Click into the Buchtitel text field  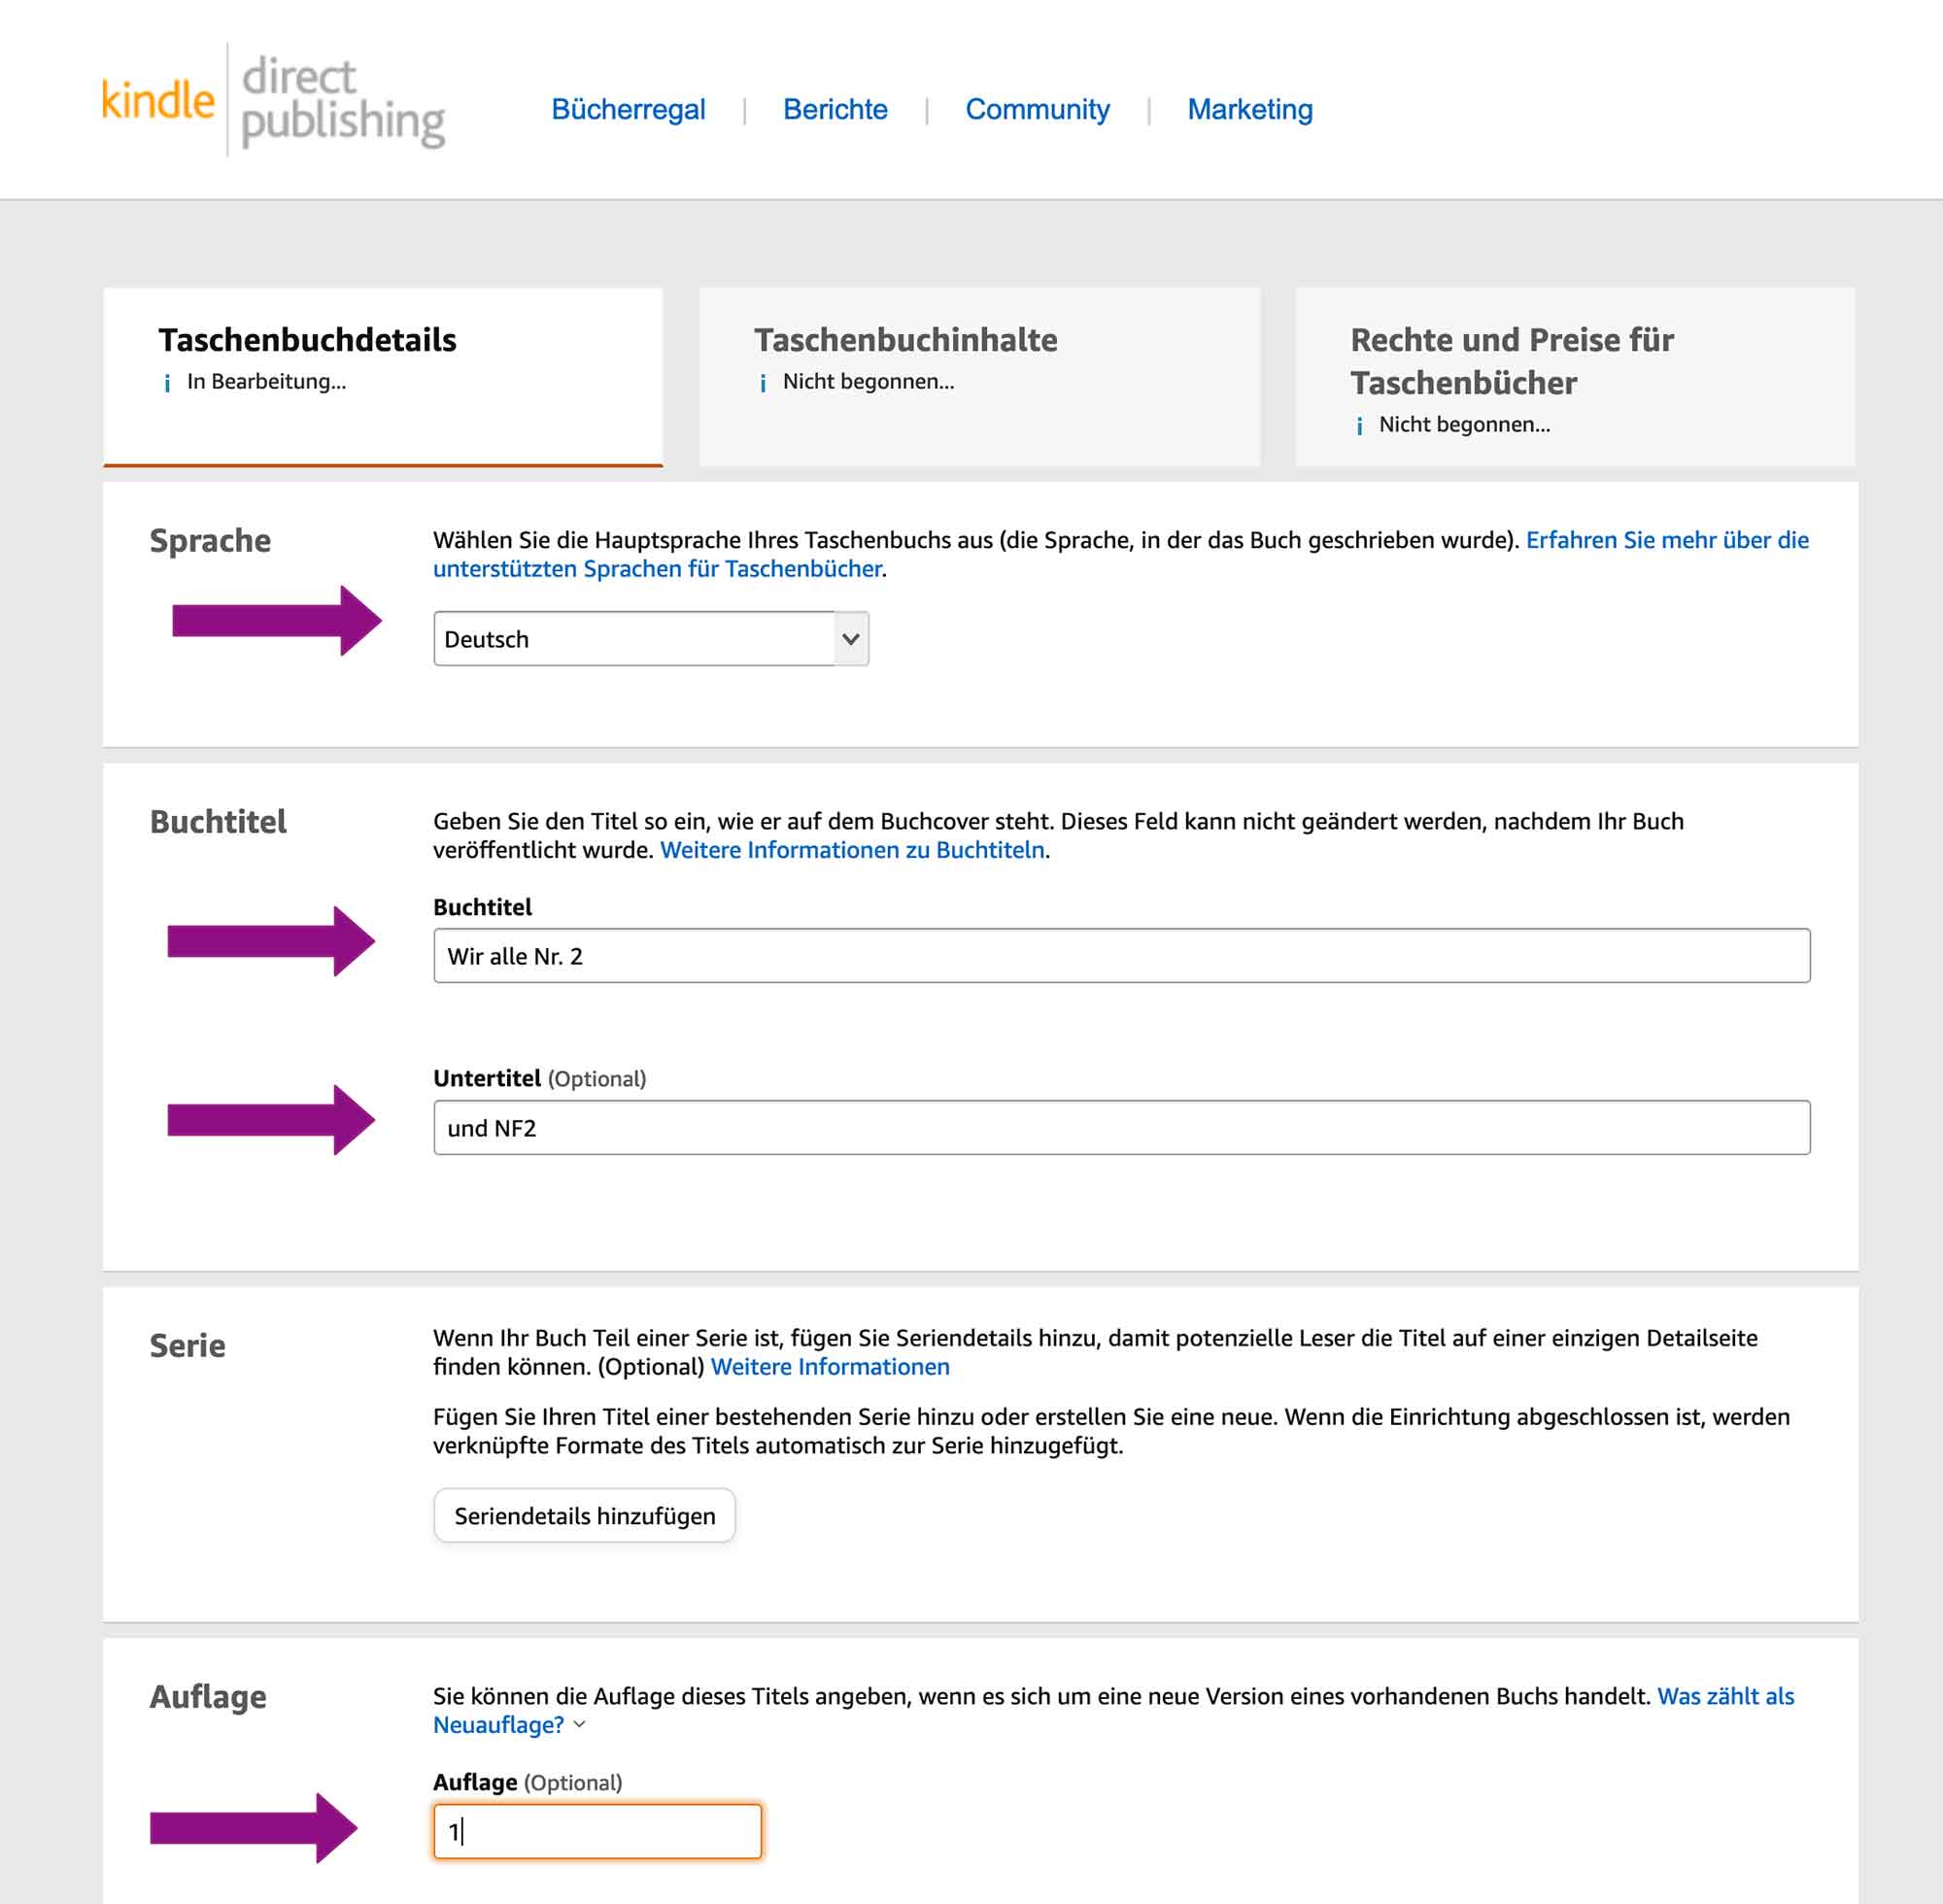1121,956
